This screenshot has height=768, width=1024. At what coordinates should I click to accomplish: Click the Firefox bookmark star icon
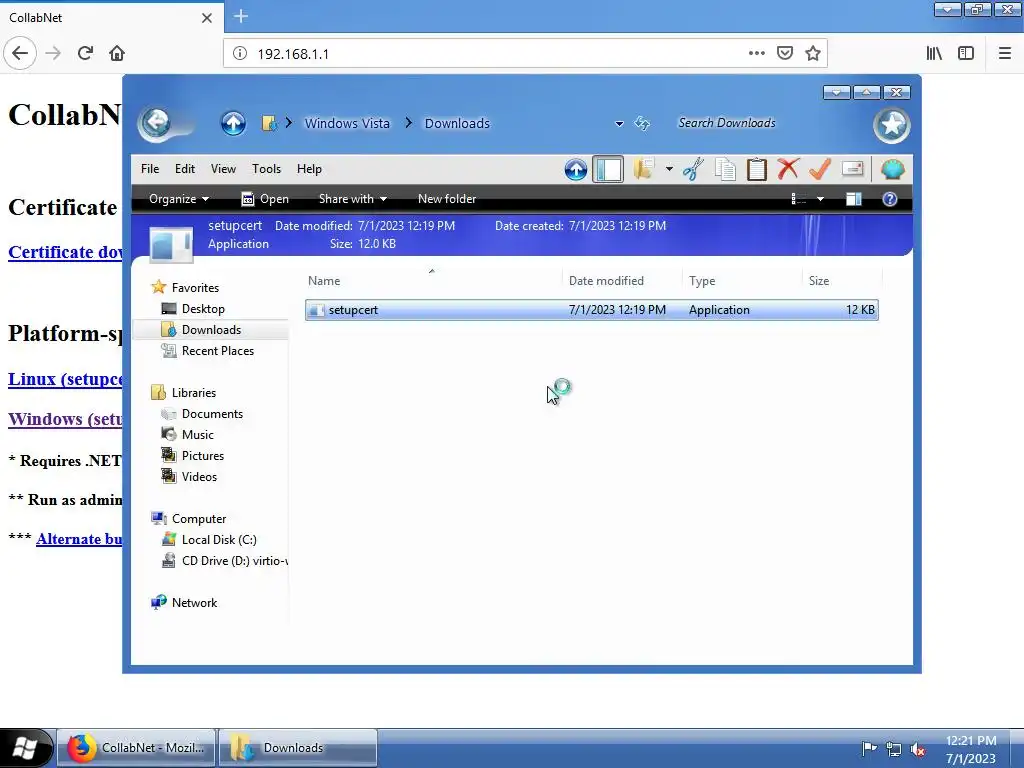tap(812, 53)
